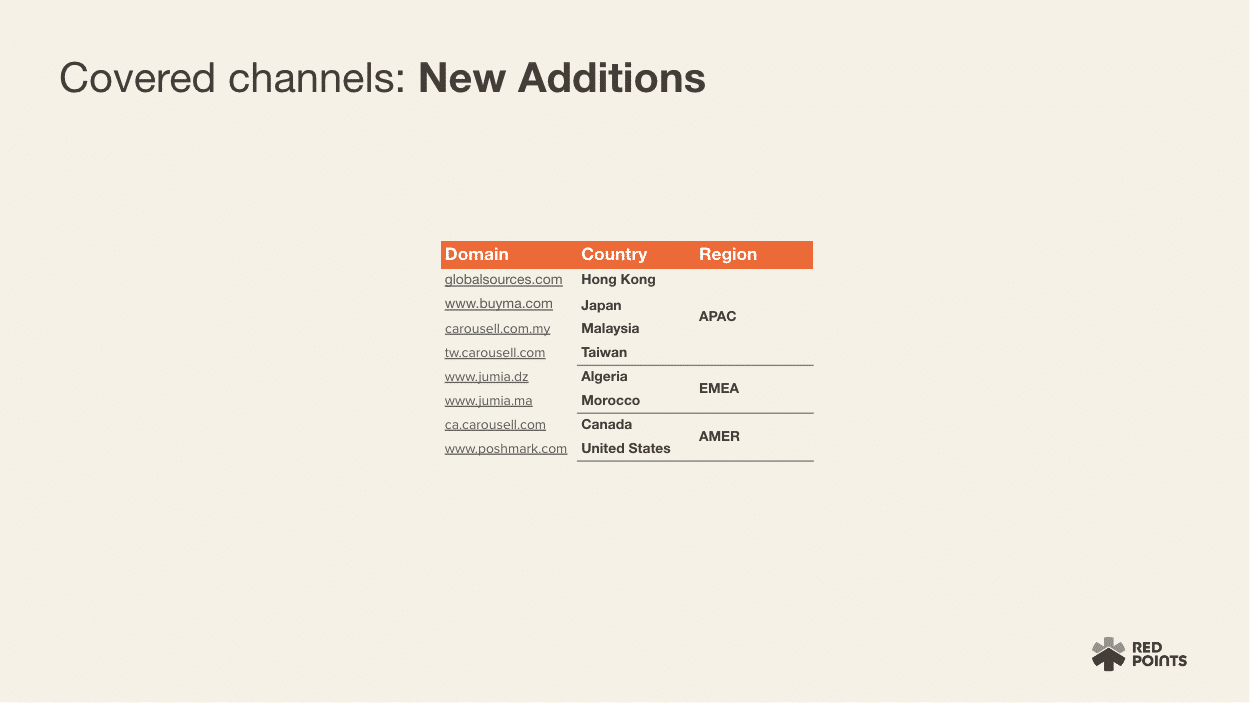The width and height of the screenshot is (1250, 703).
Task: Visit the carousell.com.my link
Action: [x=497, y=329]
